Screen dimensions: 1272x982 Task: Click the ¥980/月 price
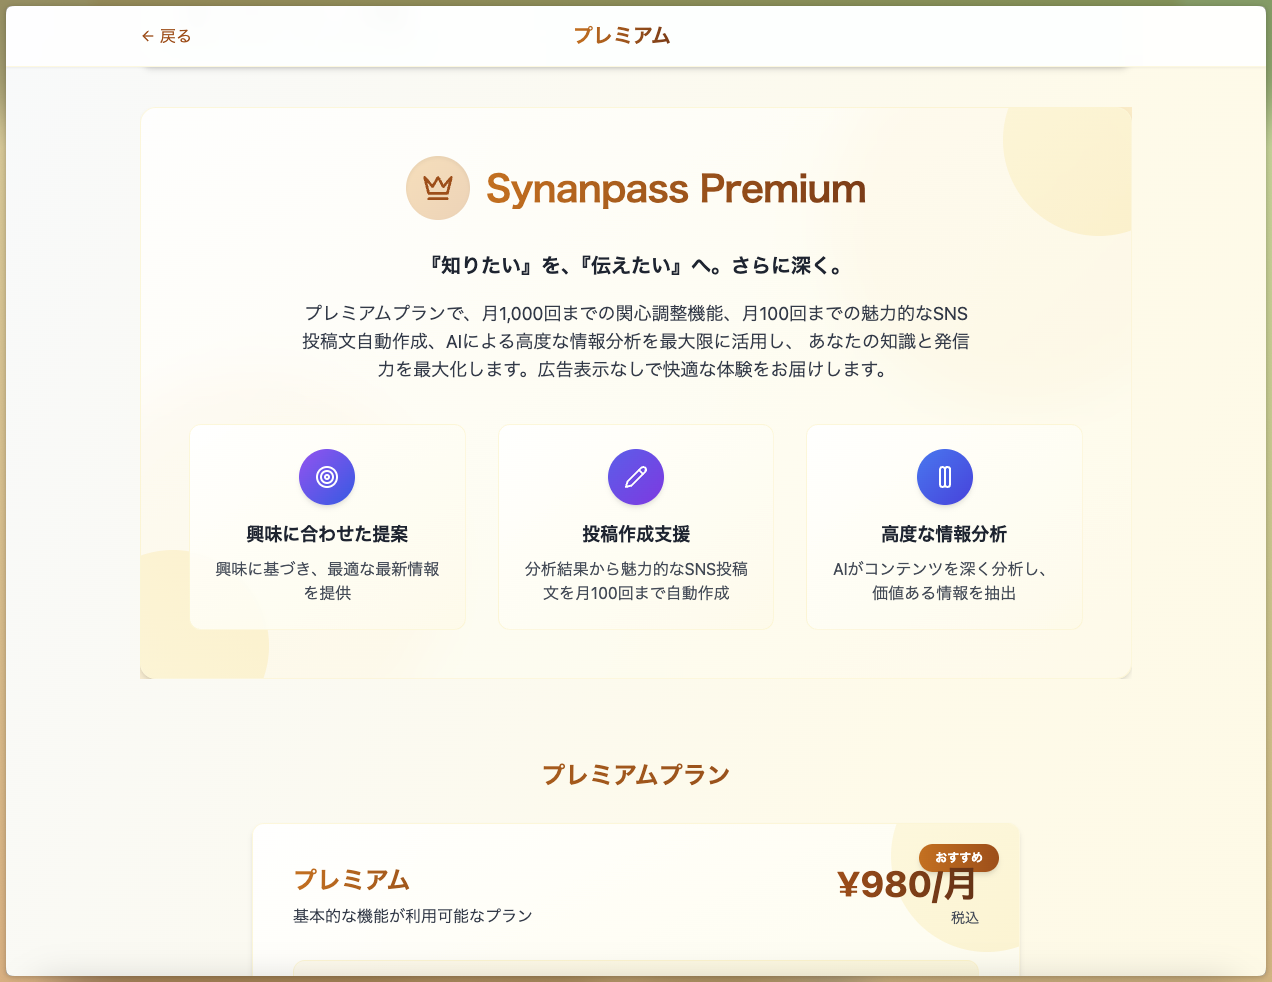pyautogui.click(x=905, y=885)
